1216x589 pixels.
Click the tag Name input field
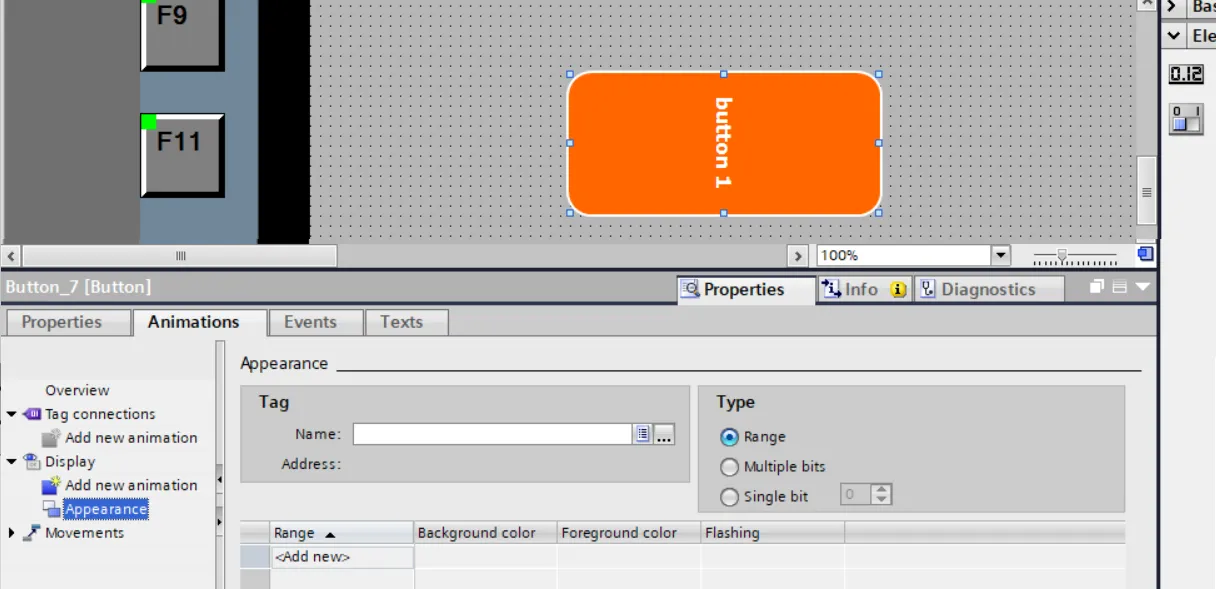coord(492,434)
